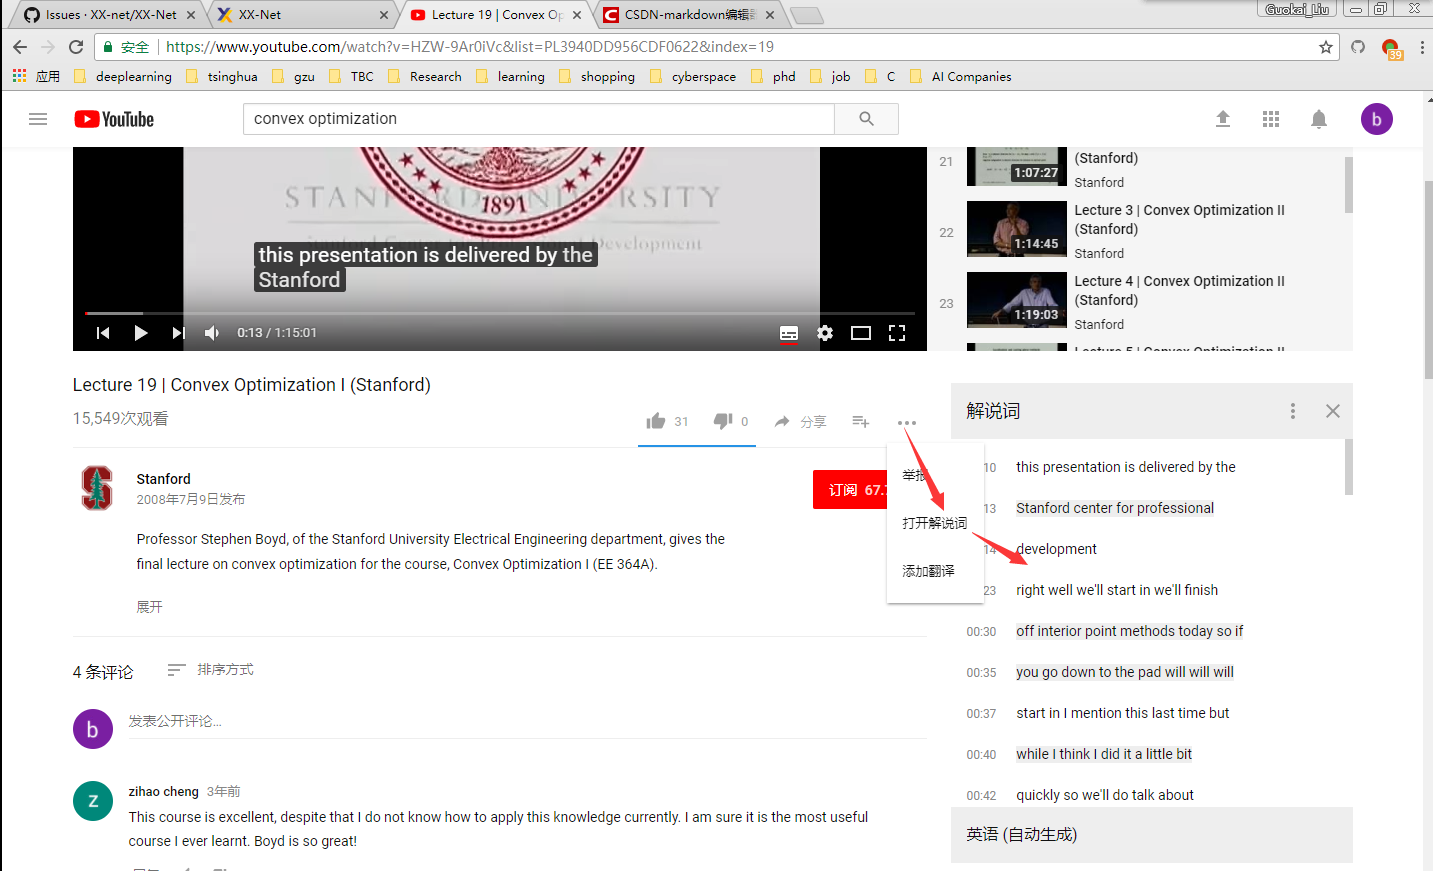This screenshot has height=871, width=1433.
Task: Go to YouTube home via logo
Action: (114, 119)
